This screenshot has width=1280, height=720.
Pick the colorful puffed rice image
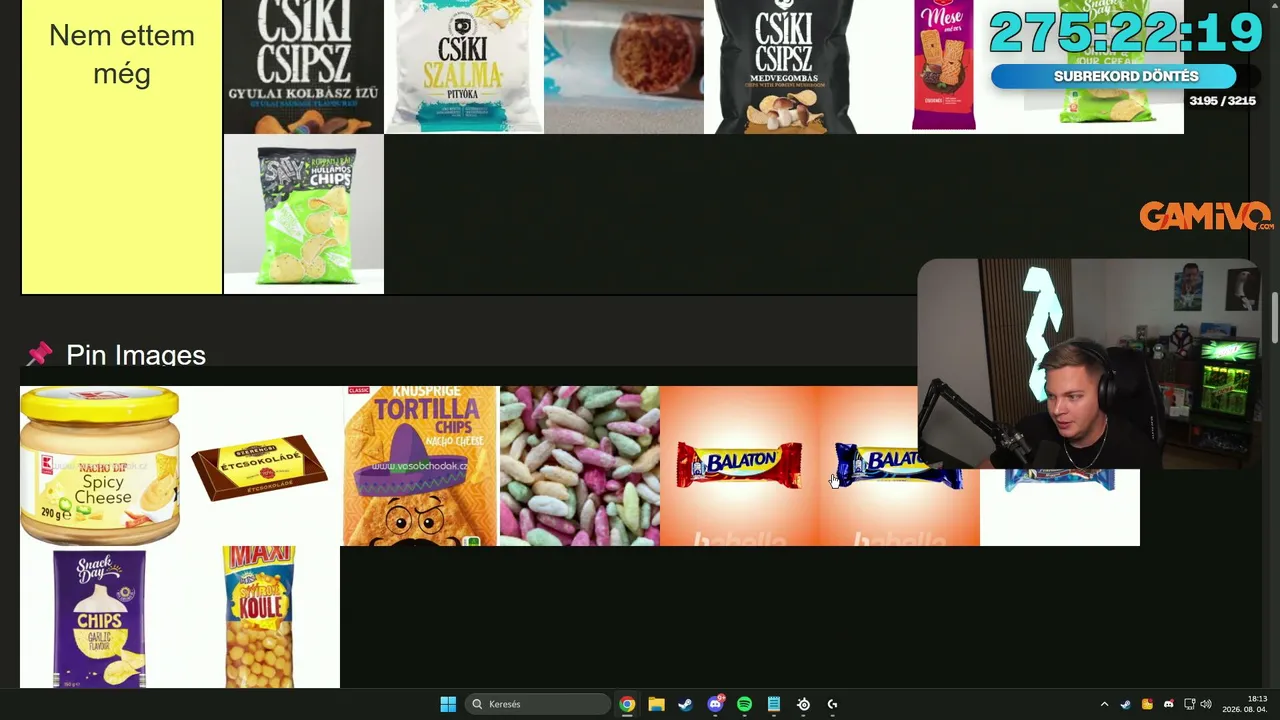580,466
